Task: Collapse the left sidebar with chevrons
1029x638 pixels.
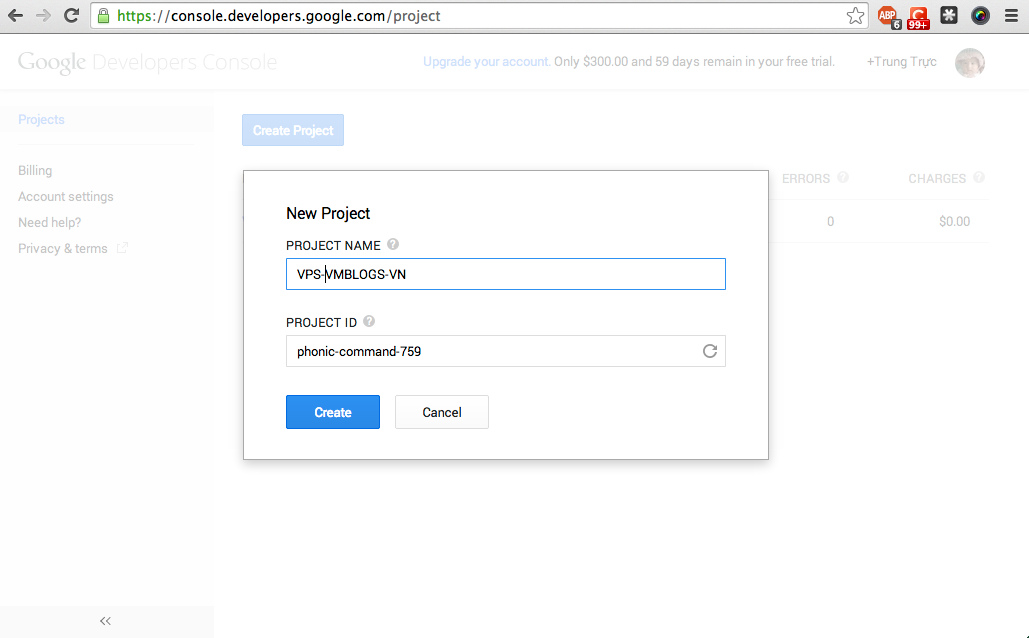Action: point(106,621)
